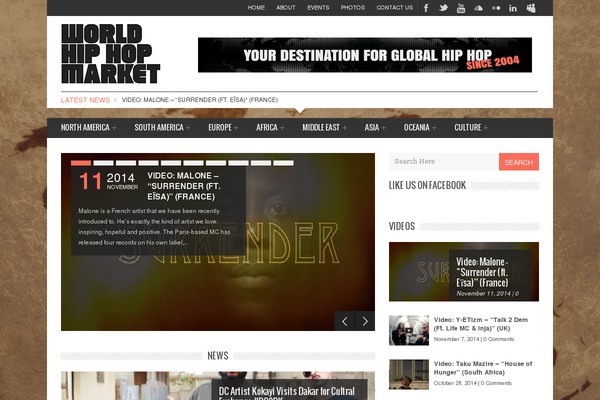The width and height of the screenshot is (600, 400).
Task: Open DC Artist Kokayi Visits Dakar article
Action: coord(287,392)
